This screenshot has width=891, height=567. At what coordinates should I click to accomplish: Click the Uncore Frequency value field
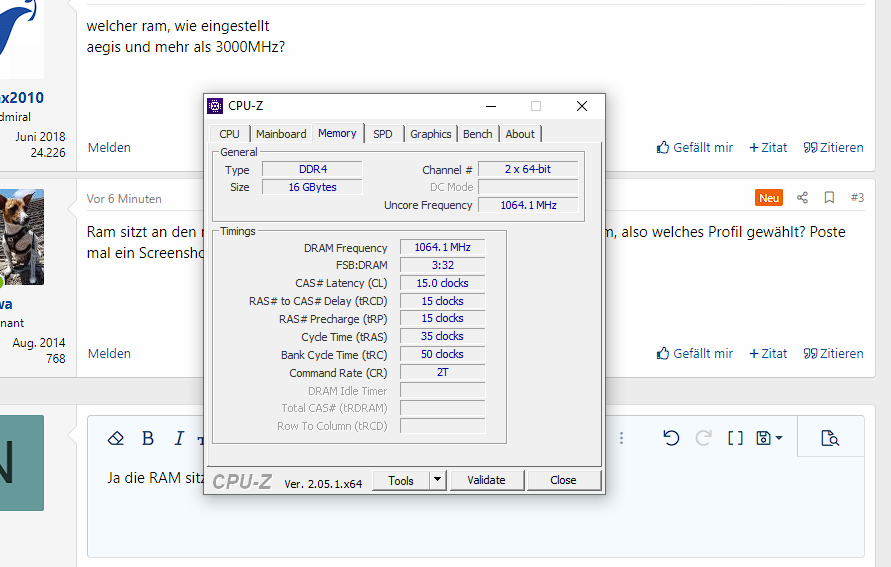click(x=528, y=205)
